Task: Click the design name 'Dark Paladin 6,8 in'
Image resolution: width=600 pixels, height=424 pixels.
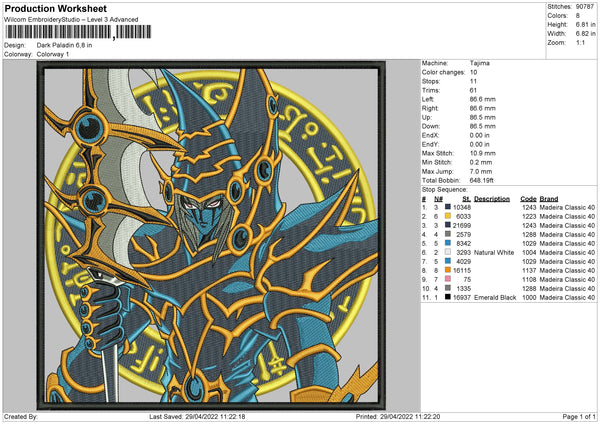Action: (x=64, y=45)
